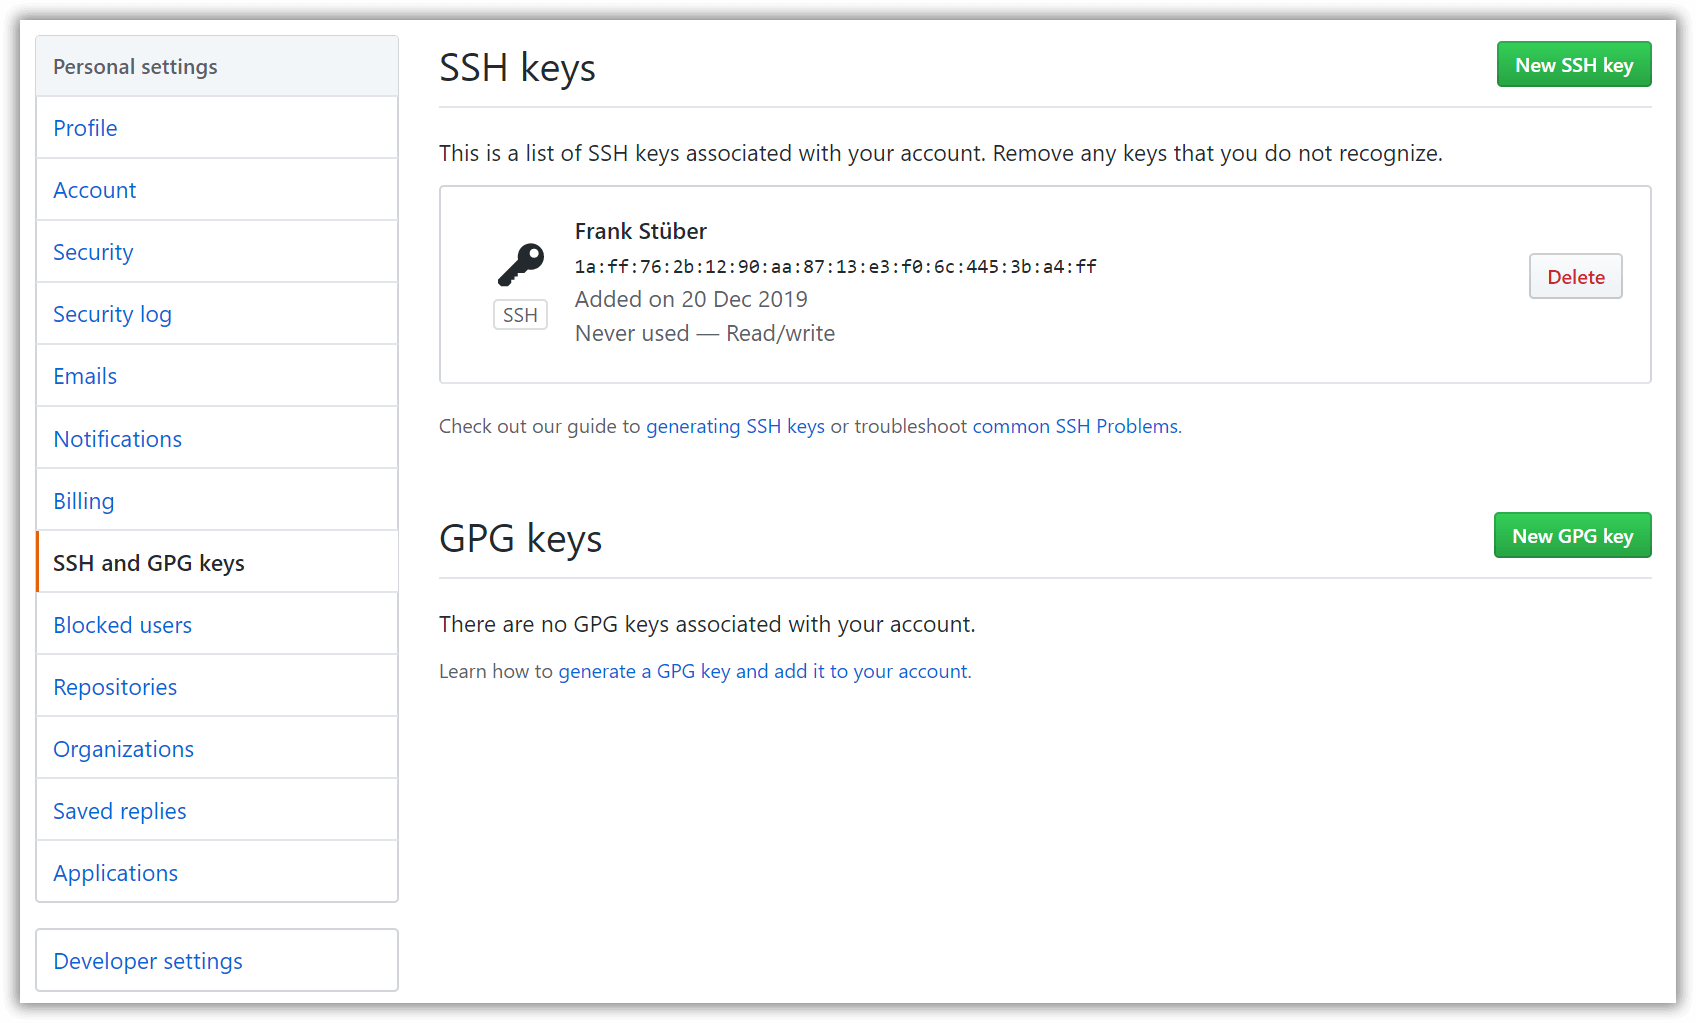The width and height of the screenshot is (1696, 1023).
Task: Select SSH and GPG keys in sidebar
Action: click(148, 562)
